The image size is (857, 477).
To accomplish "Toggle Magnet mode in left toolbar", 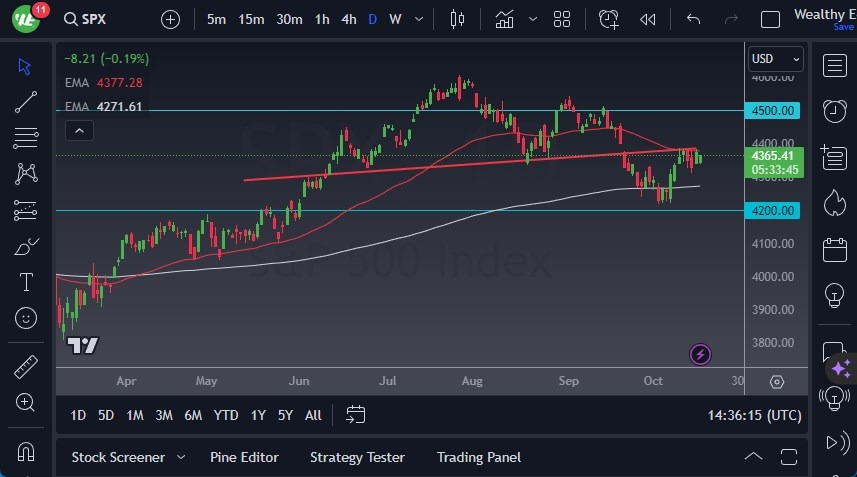I will coord(26,450).
